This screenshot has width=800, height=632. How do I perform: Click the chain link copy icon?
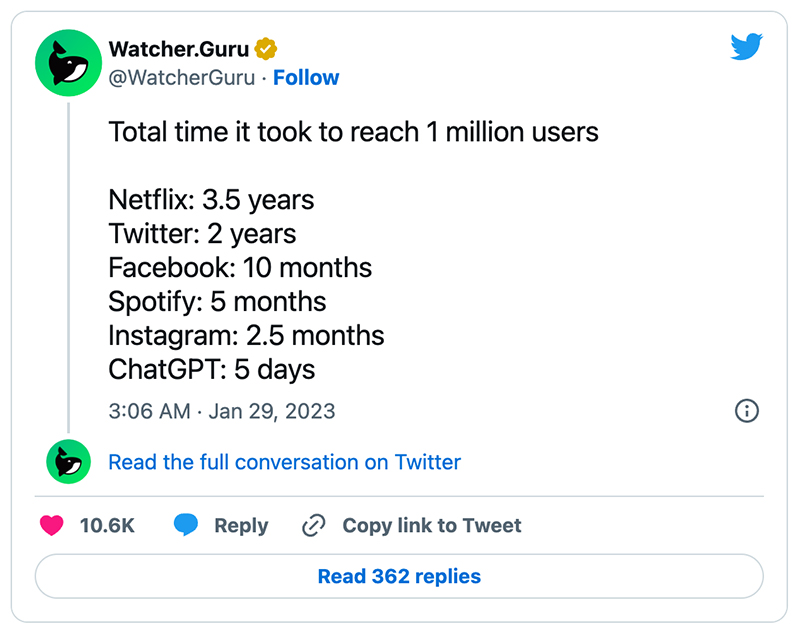pos(313,525)
